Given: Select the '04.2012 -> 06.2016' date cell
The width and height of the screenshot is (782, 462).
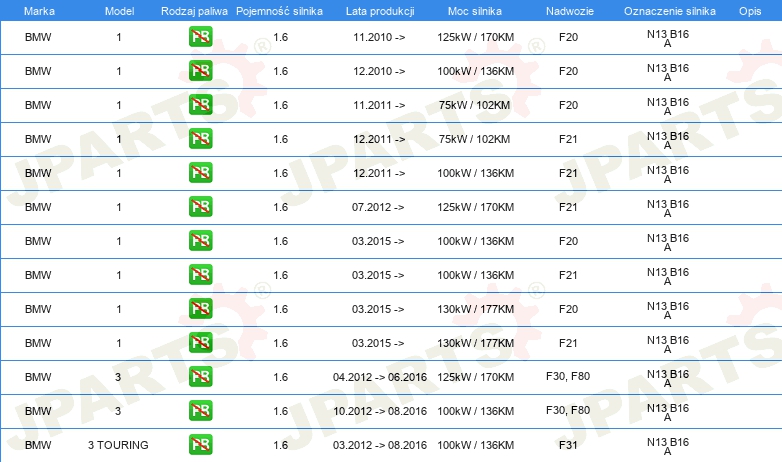Looking at the screenshot, I should point(380,377).
